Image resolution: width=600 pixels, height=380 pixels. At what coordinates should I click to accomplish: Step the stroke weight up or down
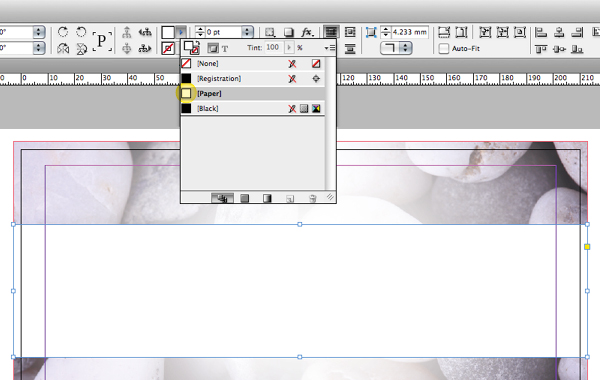[200, 32]
